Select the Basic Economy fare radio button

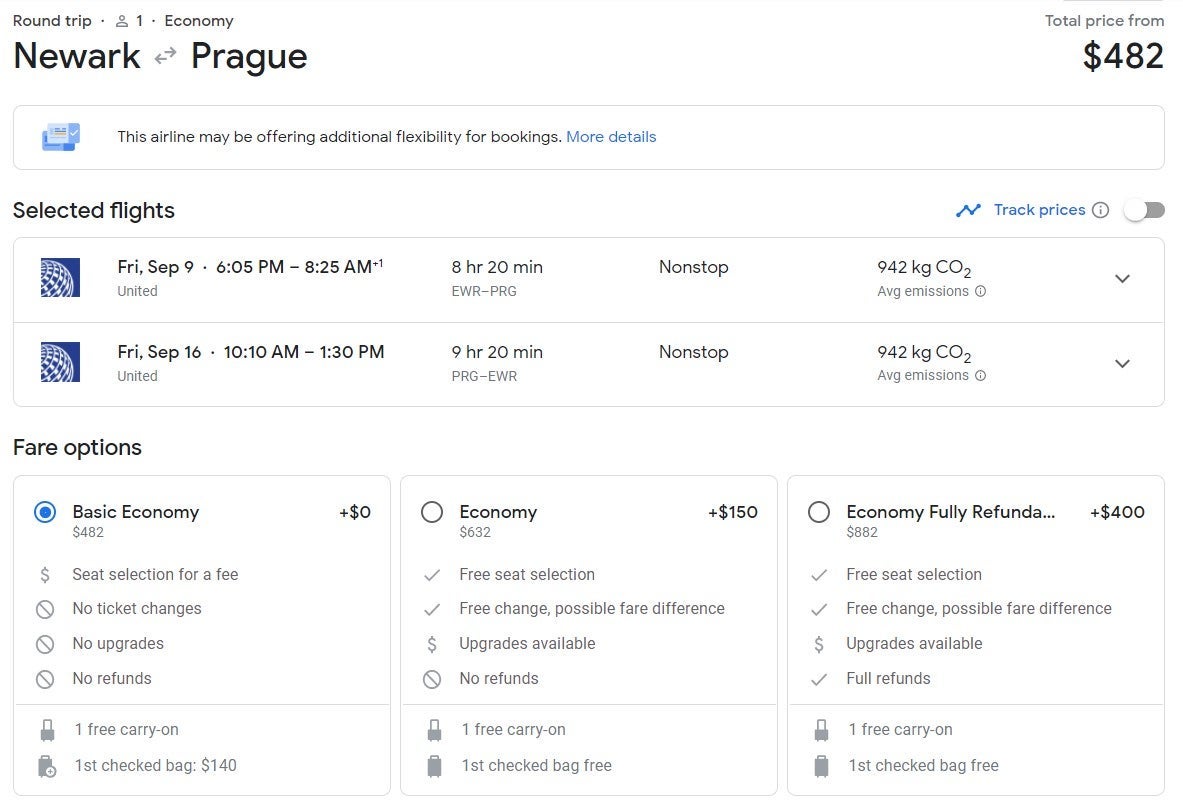(45, 512)
